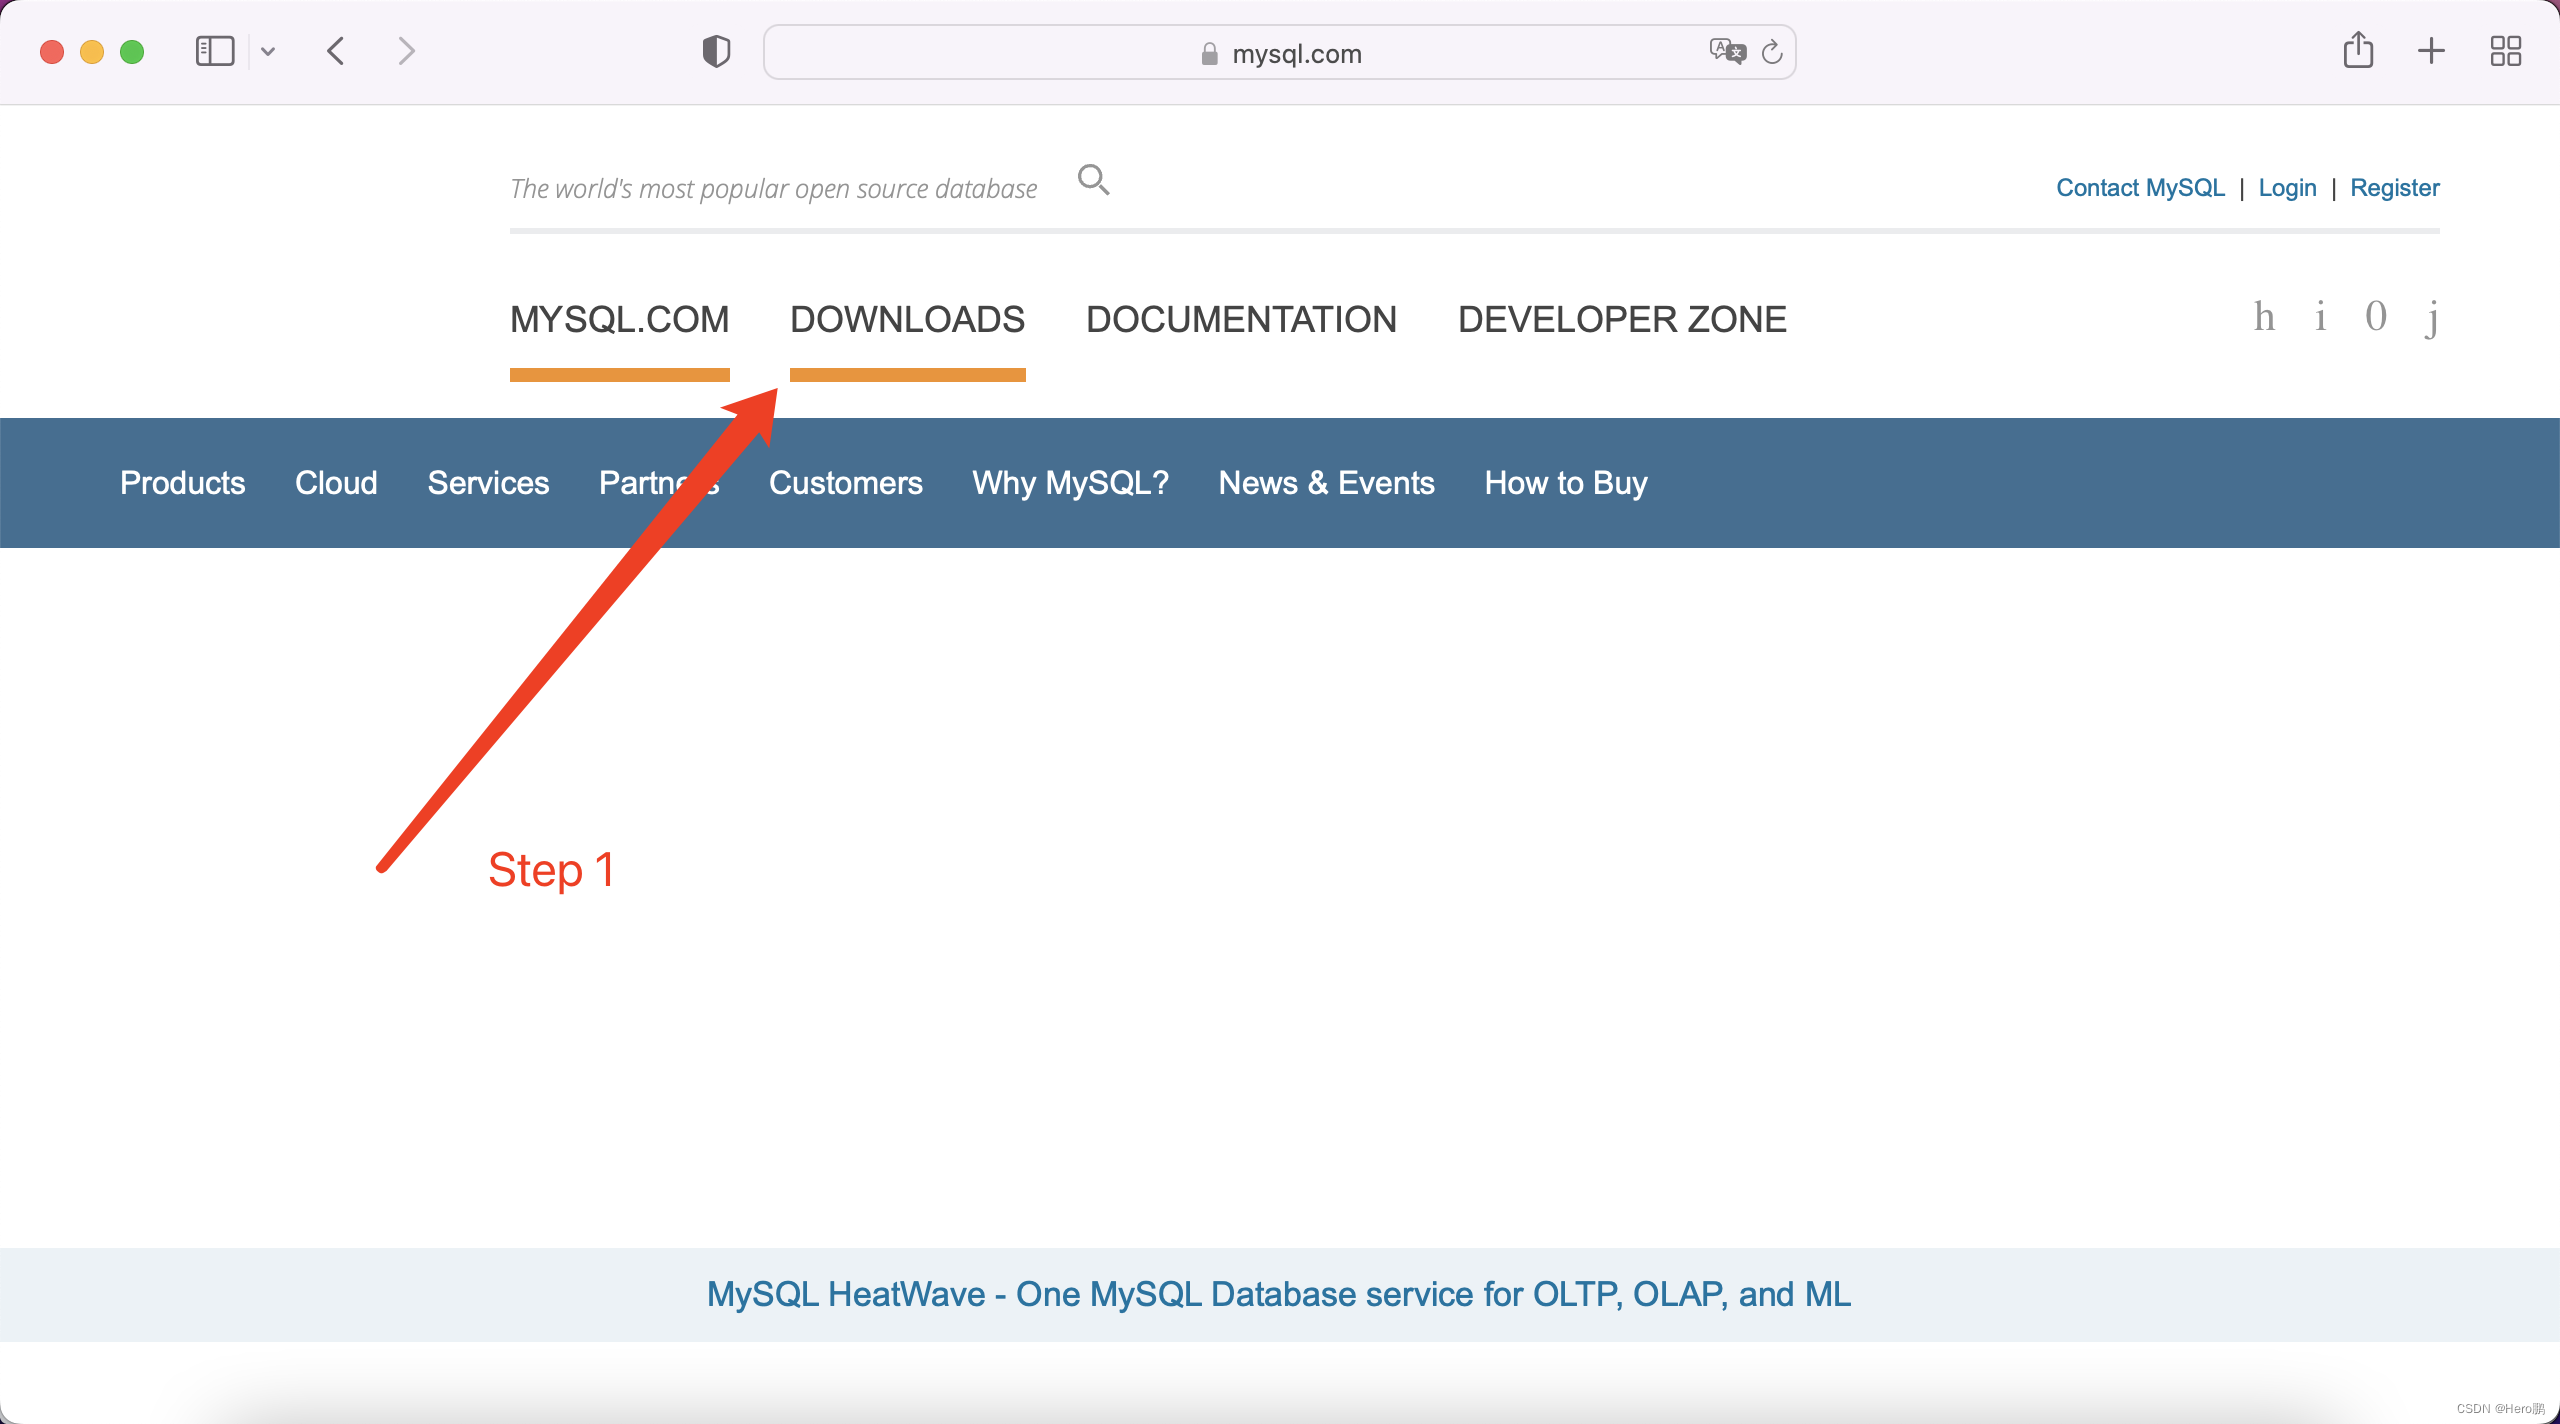Translate the page via translate icon
The width and height of the screenshot is (2560, 1424).
[1727, 51]
